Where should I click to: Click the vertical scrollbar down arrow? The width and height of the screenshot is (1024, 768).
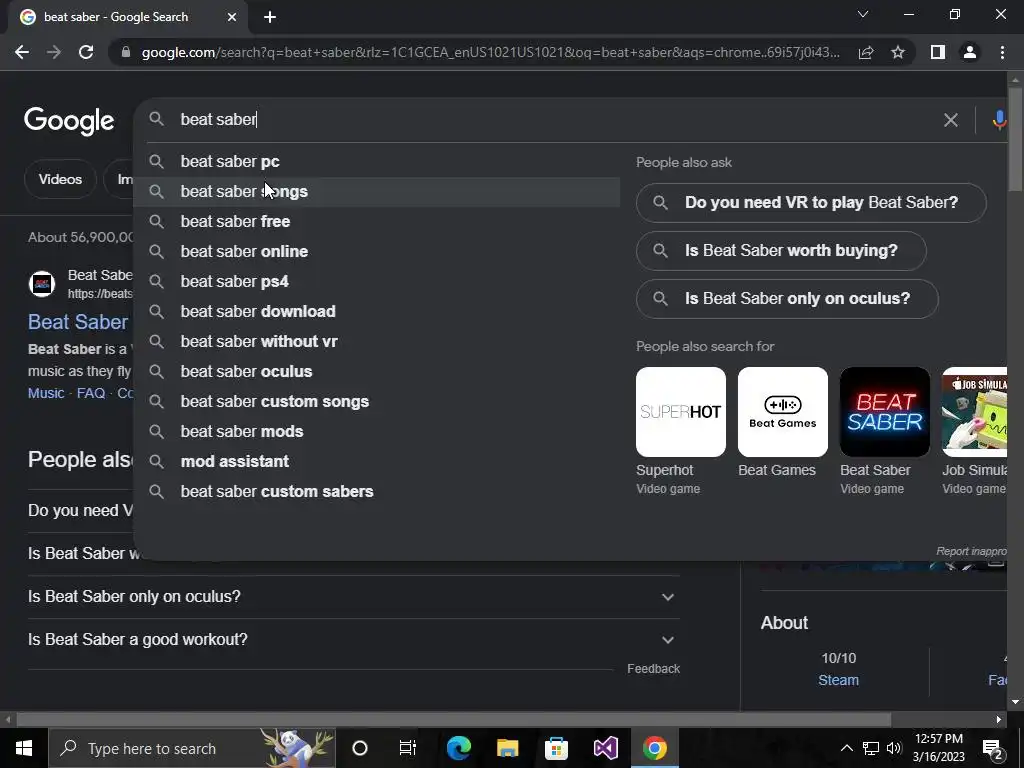point(1015,702)
